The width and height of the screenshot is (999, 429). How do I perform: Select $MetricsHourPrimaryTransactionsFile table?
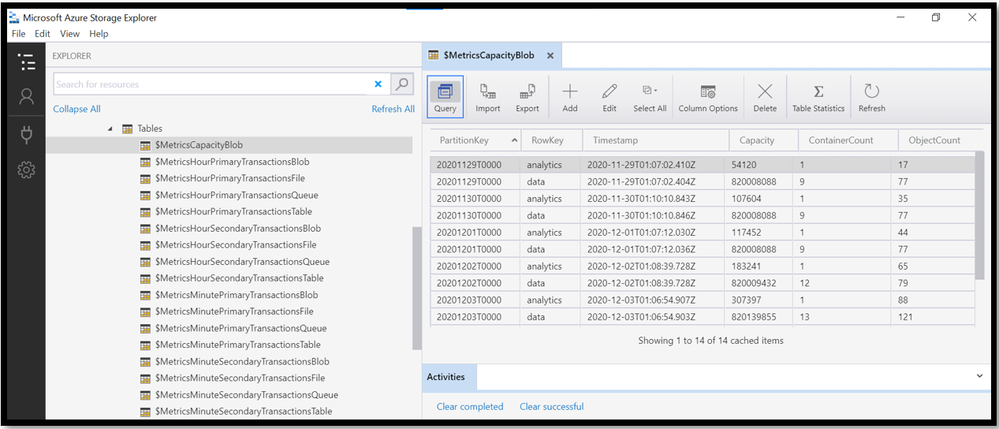click(x=229, y=178)
